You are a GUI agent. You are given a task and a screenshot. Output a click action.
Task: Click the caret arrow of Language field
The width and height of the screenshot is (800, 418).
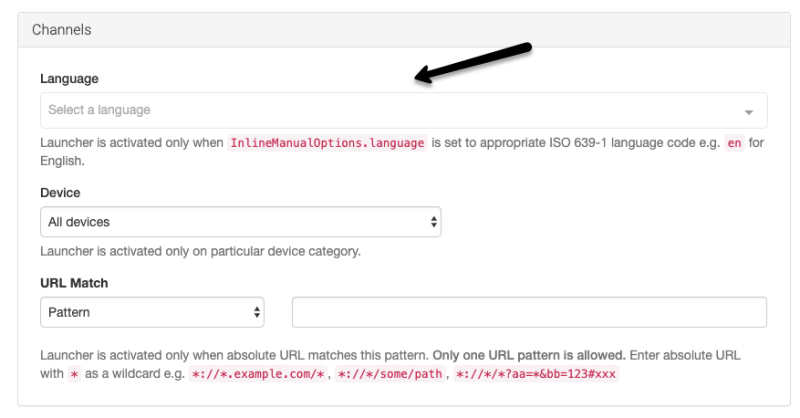coord(748,112)
